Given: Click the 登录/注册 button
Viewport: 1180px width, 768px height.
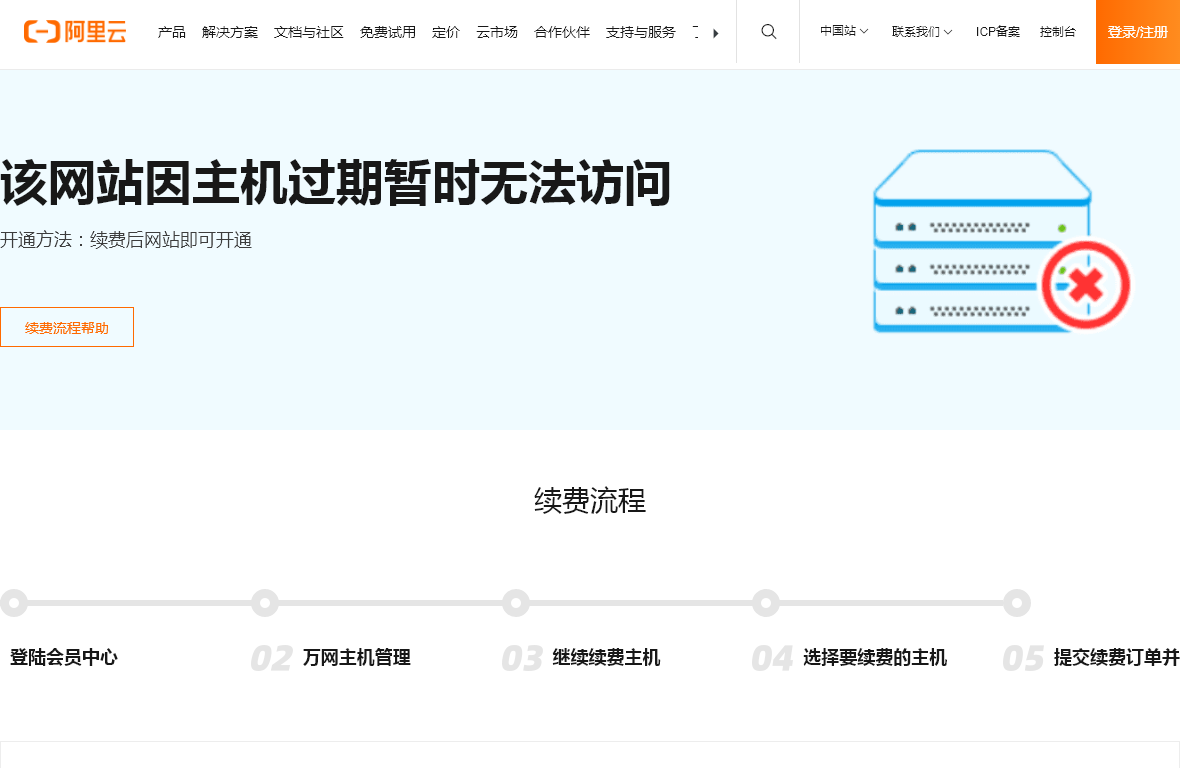Looking at the screenshot, I should 1137,32.
